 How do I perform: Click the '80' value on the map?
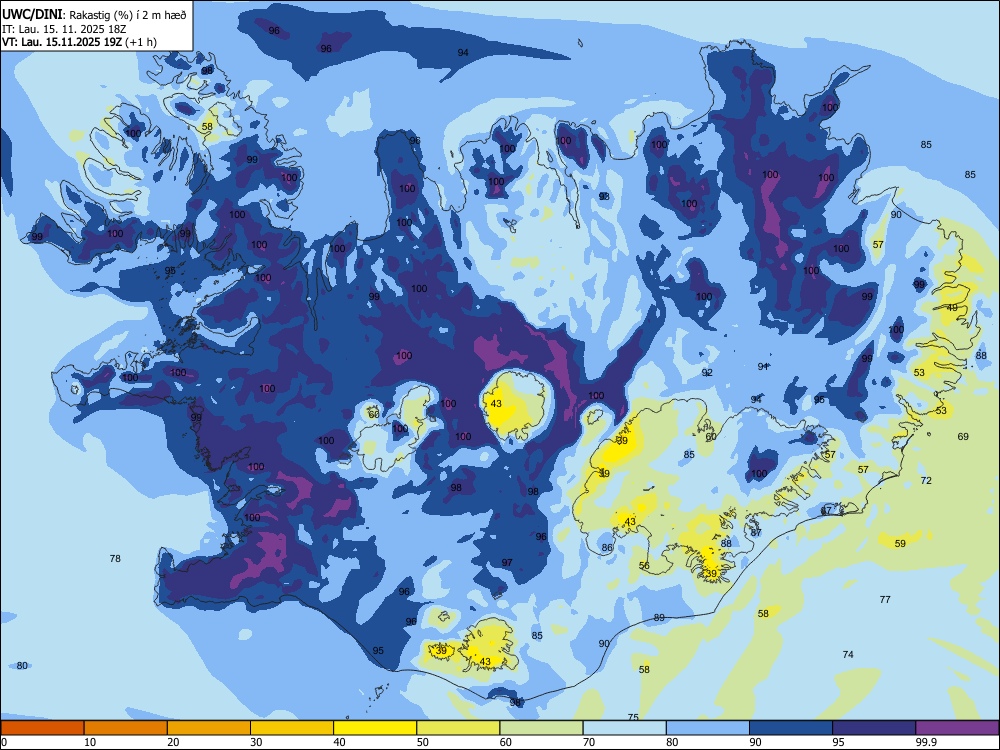22,665
